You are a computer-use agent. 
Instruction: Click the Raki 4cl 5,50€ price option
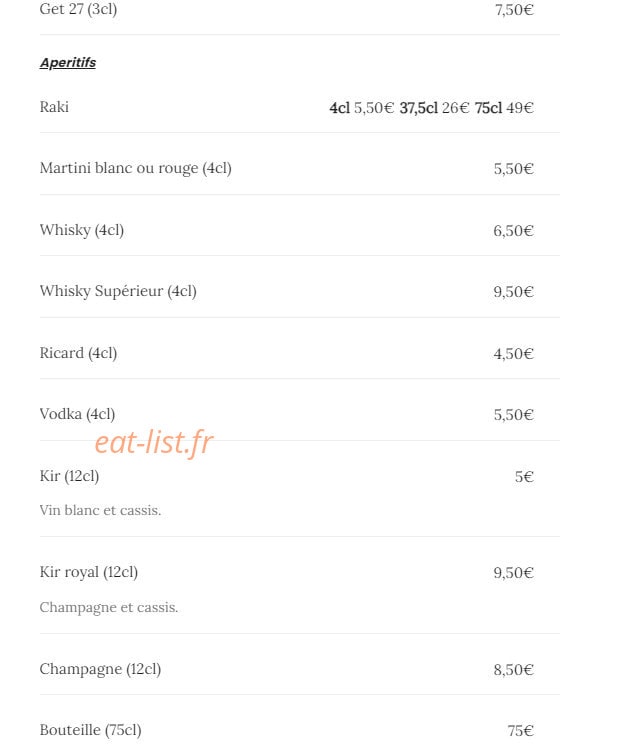[x=361, y=108]
